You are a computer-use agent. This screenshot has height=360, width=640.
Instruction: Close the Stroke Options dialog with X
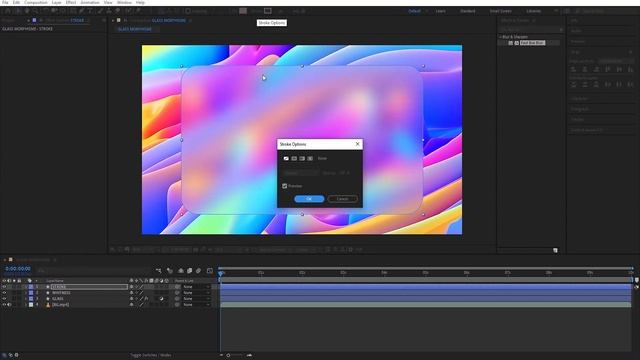click(358, 144)
